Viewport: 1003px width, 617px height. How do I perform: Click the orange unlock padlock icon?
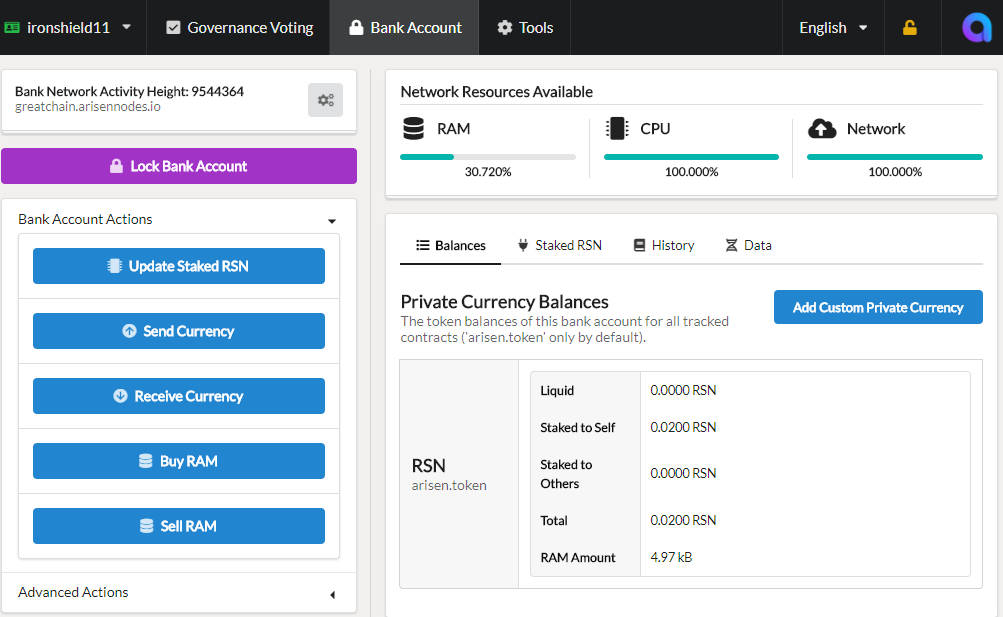click(909, 28)
